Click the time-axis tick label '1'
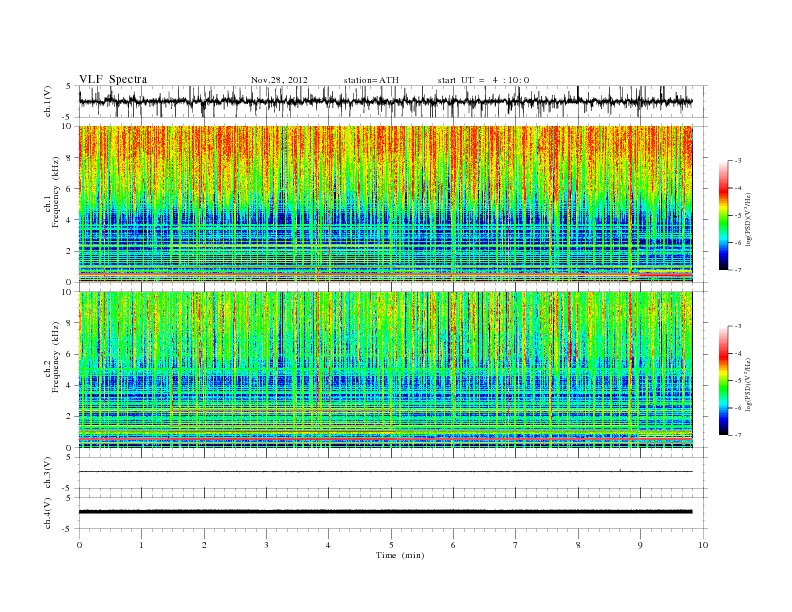 point(141,545)
